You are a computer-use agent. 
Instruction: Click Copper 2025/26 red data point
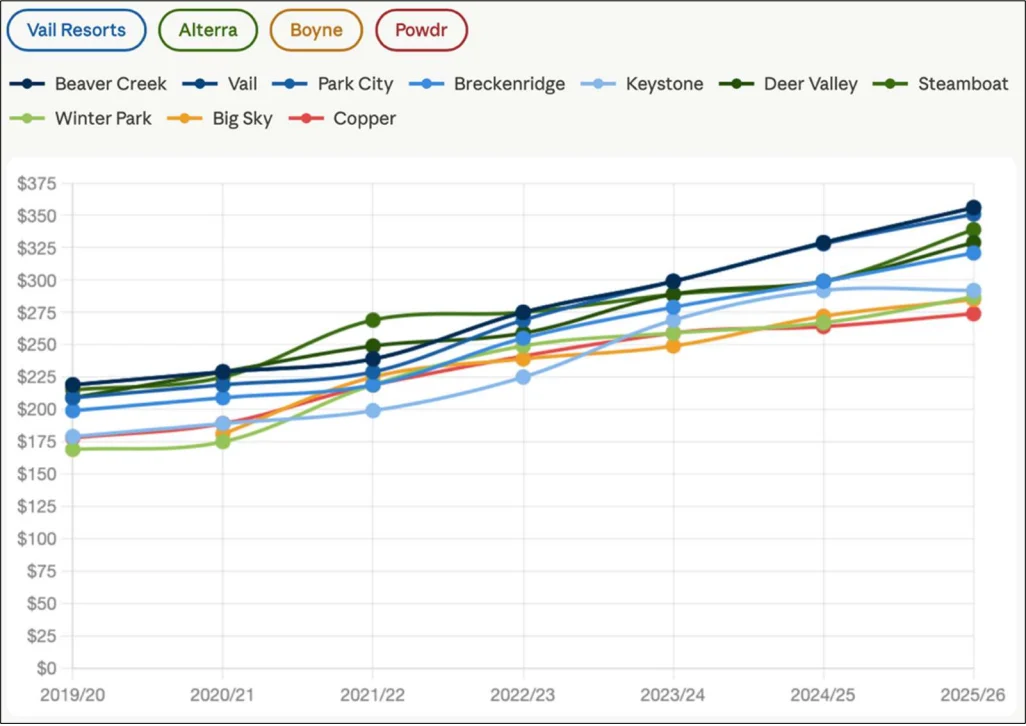pos(973,314)
